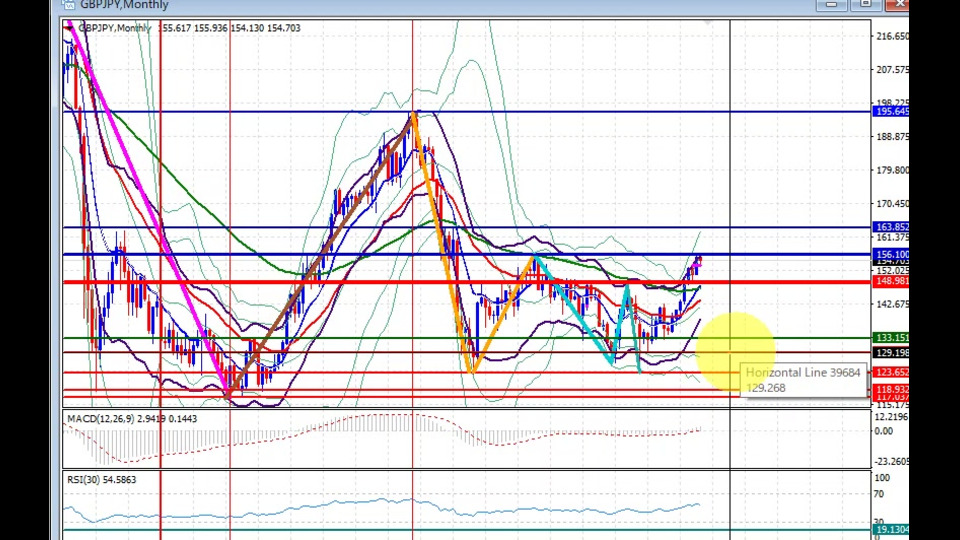The image size is (960, 540).
Task: Click the 179.800 price axis value
Action: click(893, 170)
